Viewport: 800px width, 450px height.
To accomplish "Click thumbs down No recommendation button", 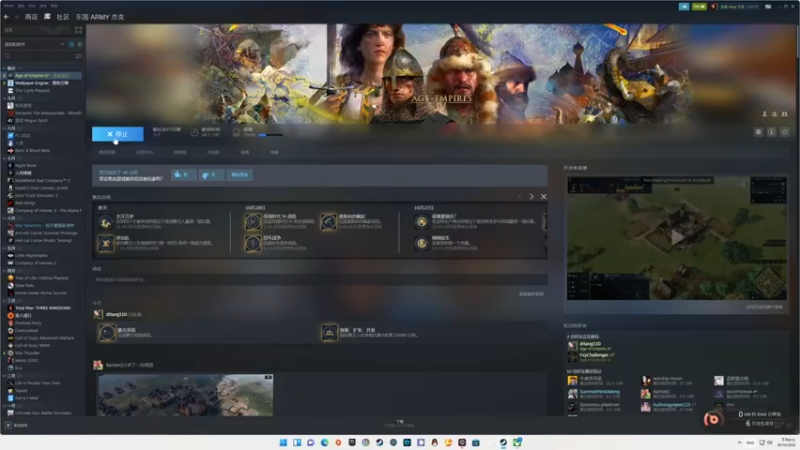I will pos(211,174).
